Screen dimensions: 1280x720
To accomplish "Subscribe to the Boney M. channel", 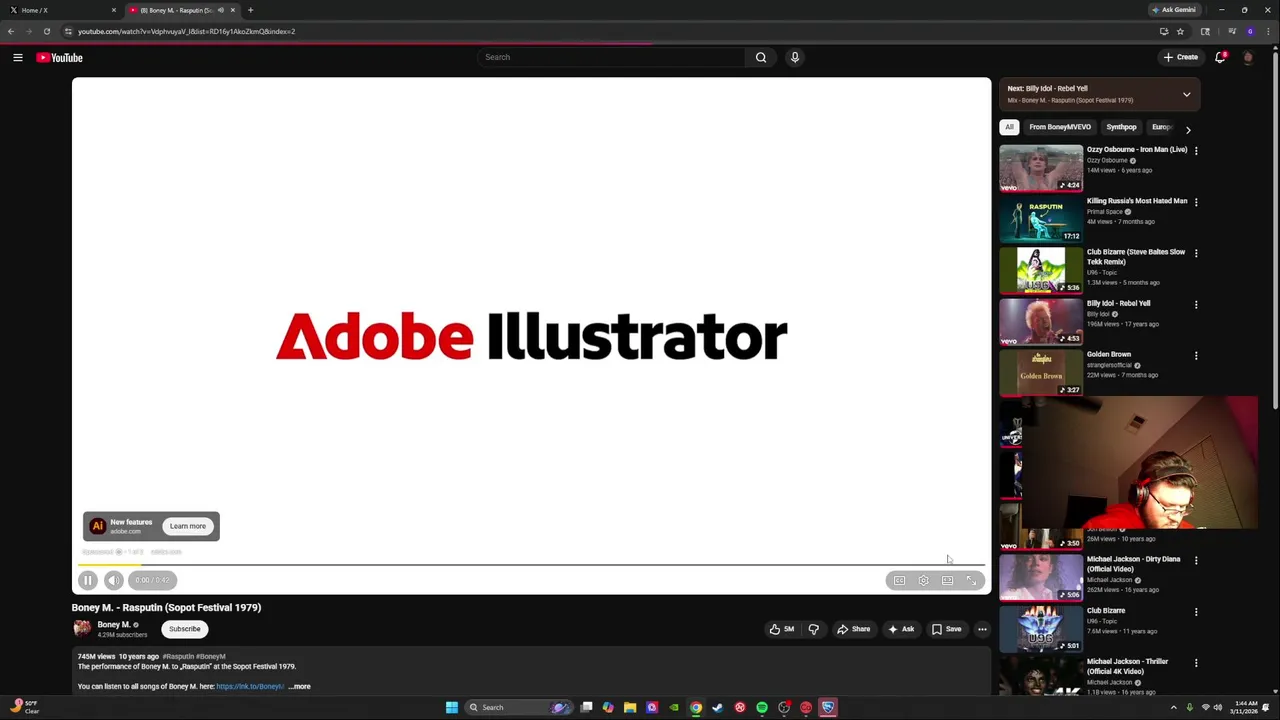I will point(185,629).
